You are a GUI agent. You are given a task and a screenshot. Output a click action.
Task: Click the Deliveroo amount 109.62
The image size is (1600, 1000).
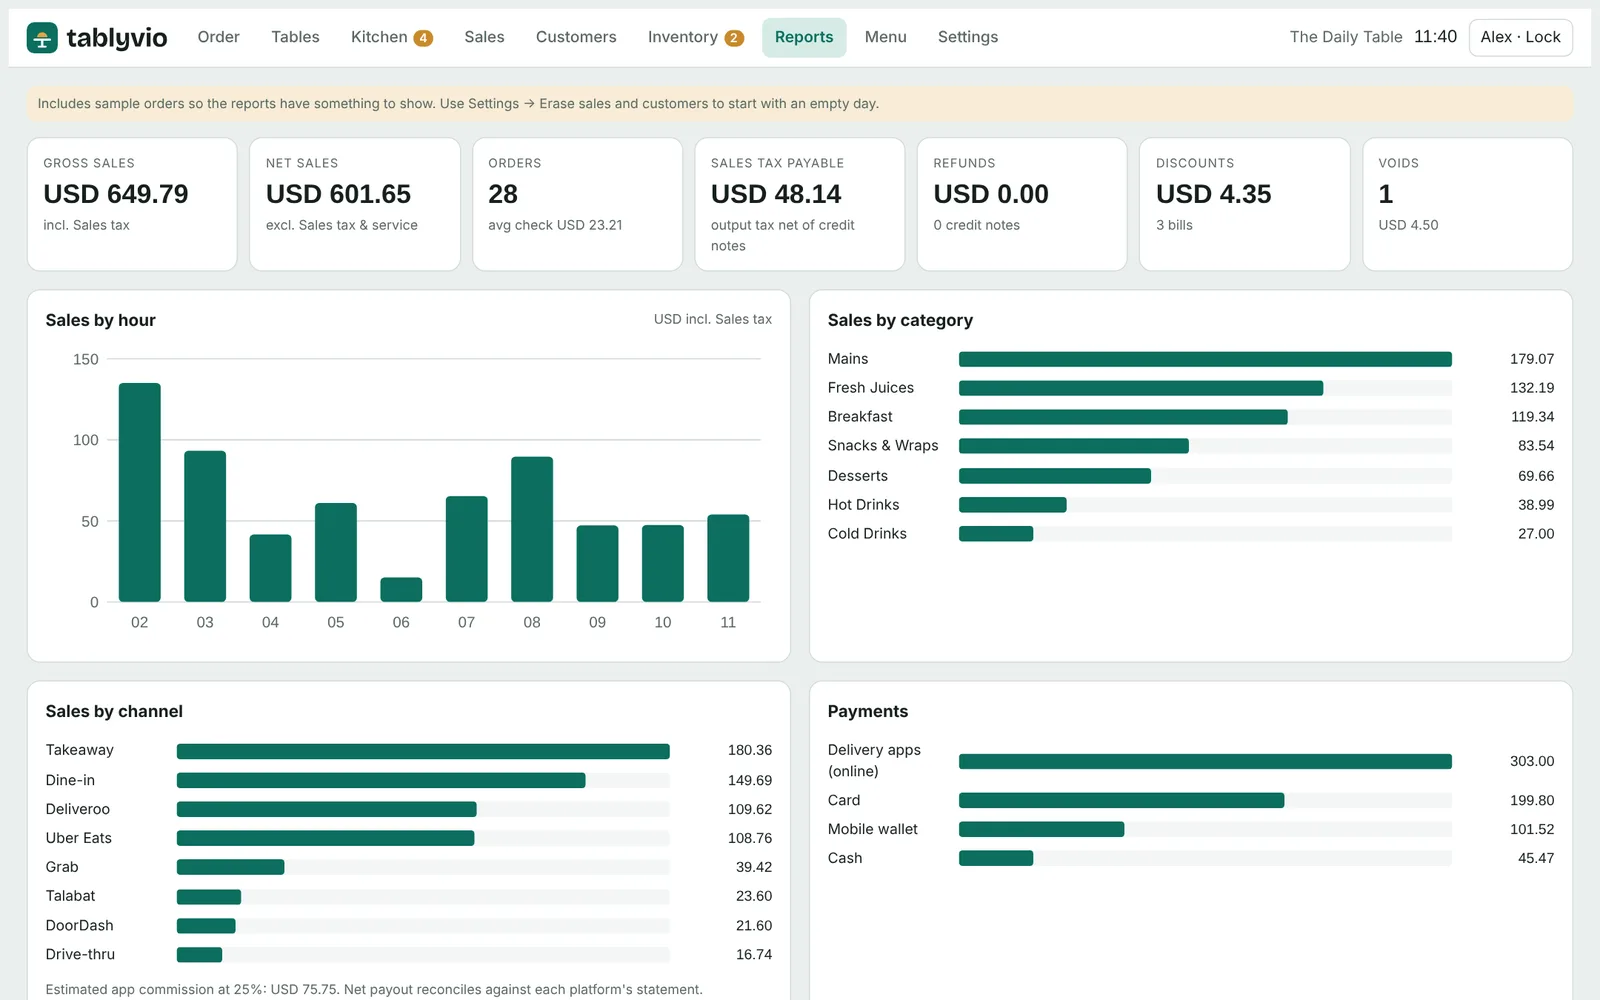coord(750,809)
